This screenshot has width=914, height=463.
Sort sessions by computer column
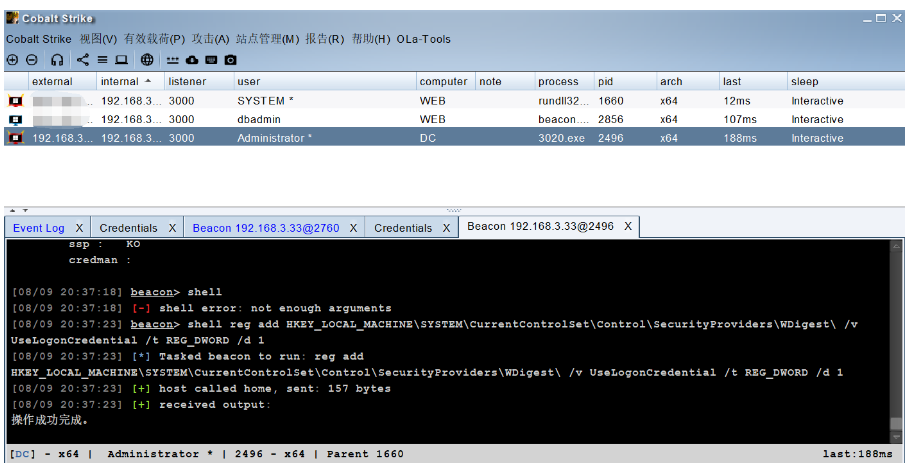tap(446, 82)
